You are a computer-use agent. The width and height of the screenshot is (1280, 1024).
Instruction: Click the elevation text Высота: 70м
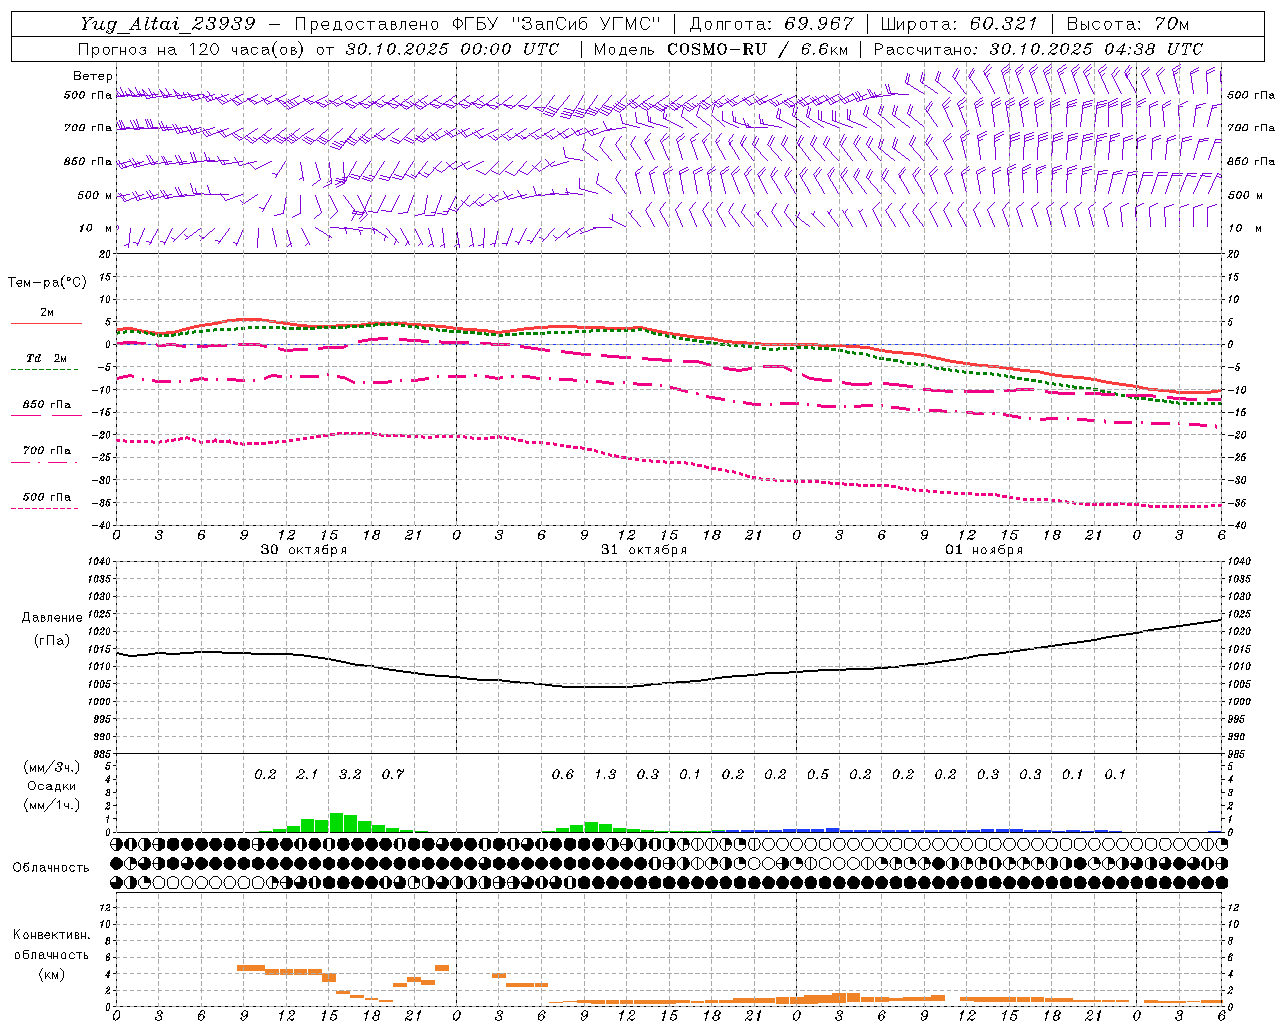tap(1128, 24)
